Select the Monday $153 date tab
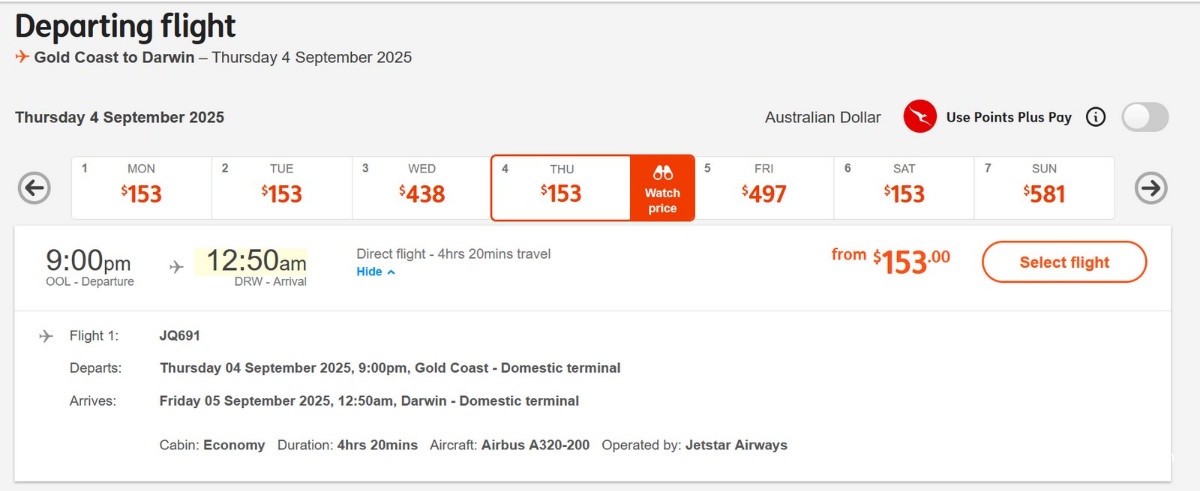The height and width of the screenshot is (491, 1200). coord(141,187)
